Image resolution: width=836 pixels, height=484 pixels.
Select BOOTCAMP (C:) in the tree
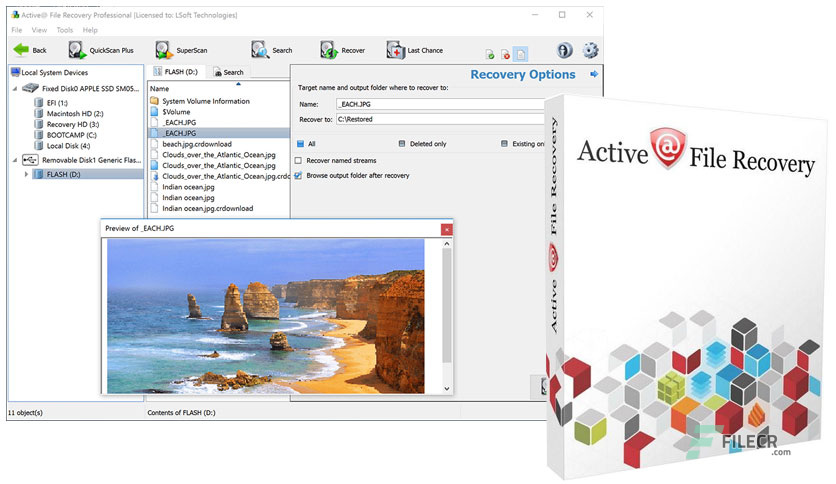[71, 135]
